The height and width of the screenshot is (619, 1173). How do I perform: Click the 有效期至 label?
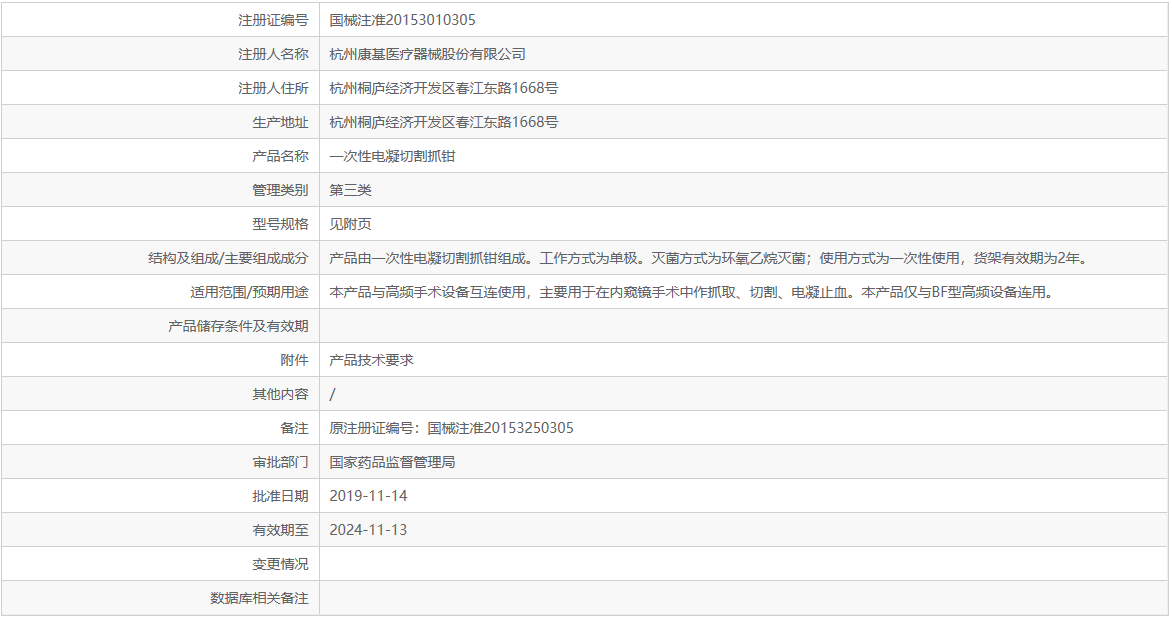(x=280, y=530)
